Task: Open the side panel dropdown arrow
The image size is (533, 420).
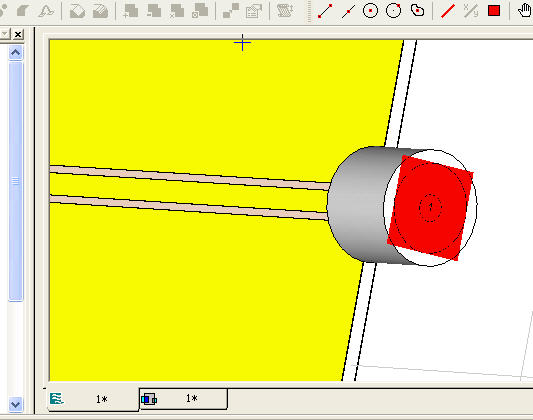Action: click(x=4, y=34)
